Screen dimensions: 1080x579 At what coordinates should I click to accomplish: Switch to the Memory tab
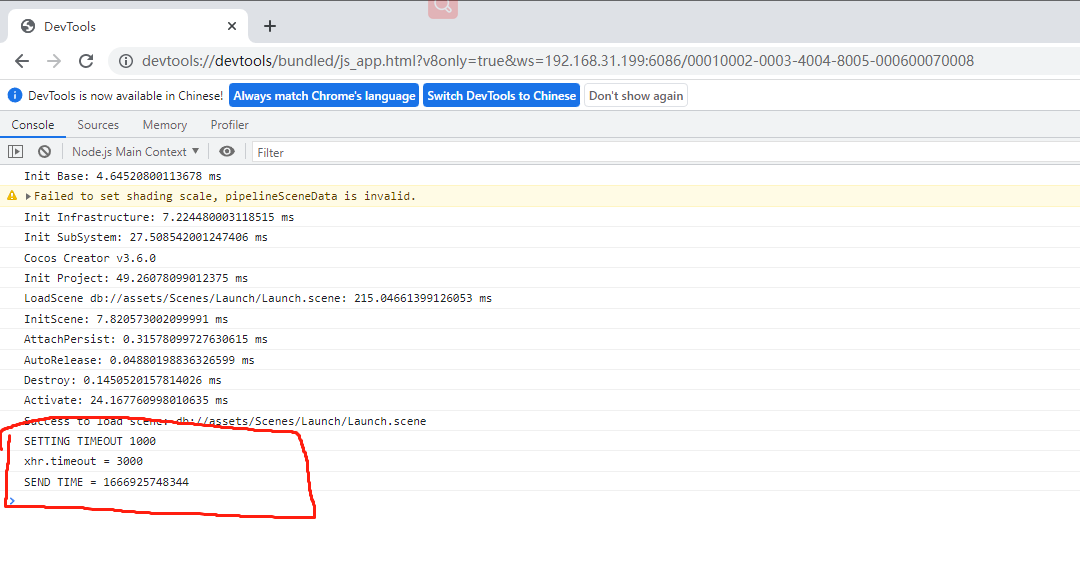165,125
